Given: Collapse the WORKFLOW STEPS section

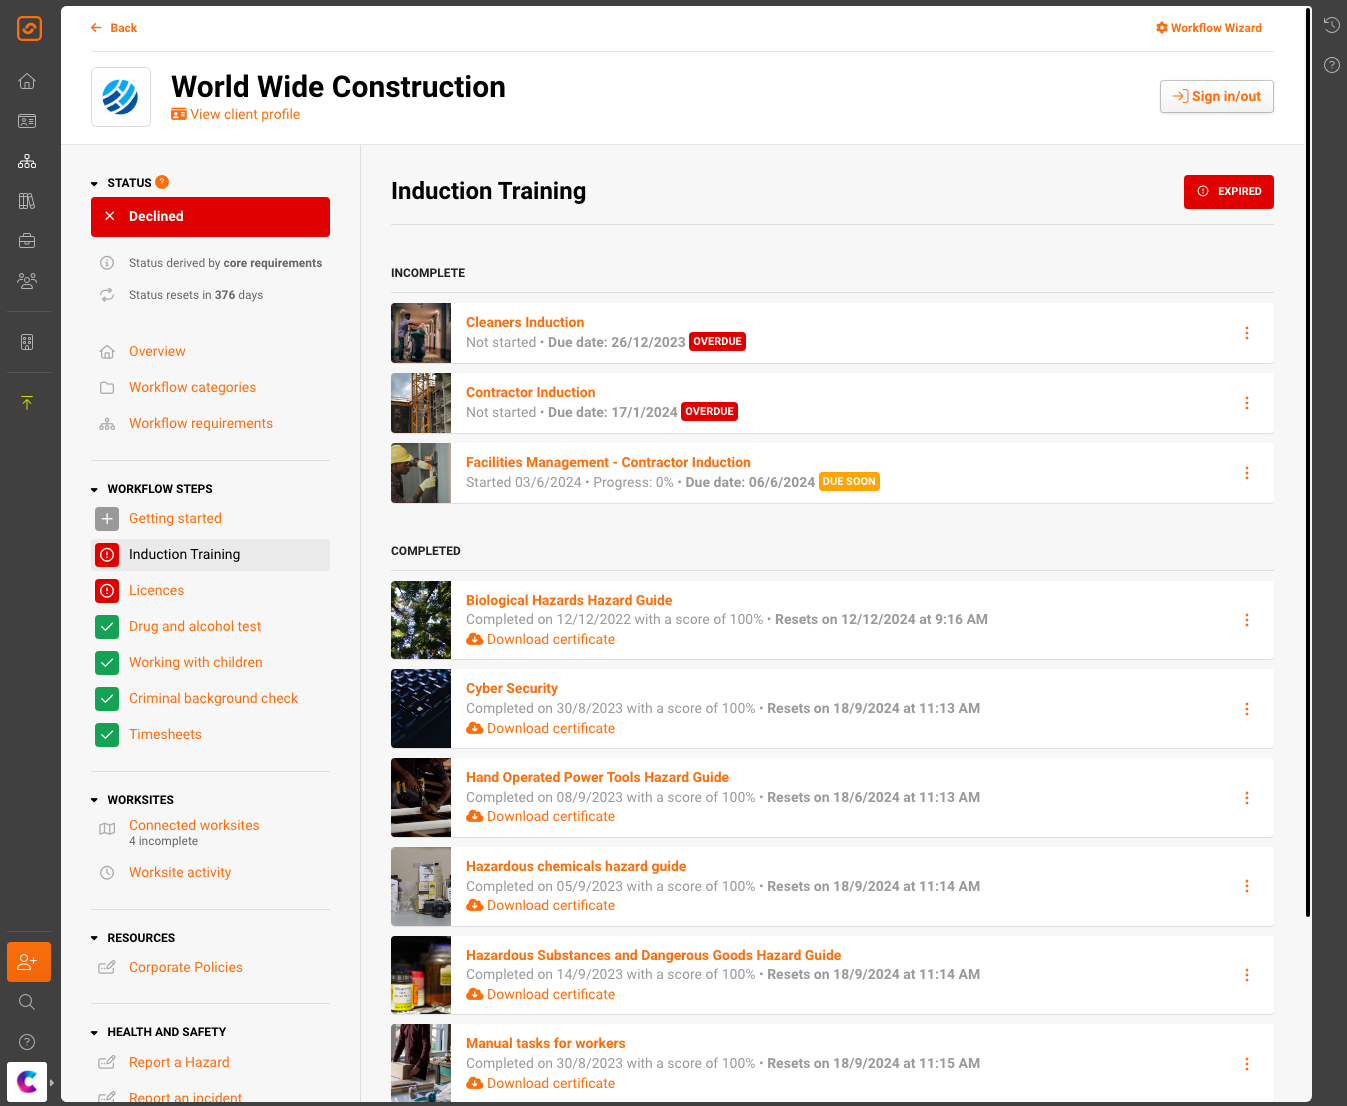Looking at the screenshot, I should [x=95, y=490].
